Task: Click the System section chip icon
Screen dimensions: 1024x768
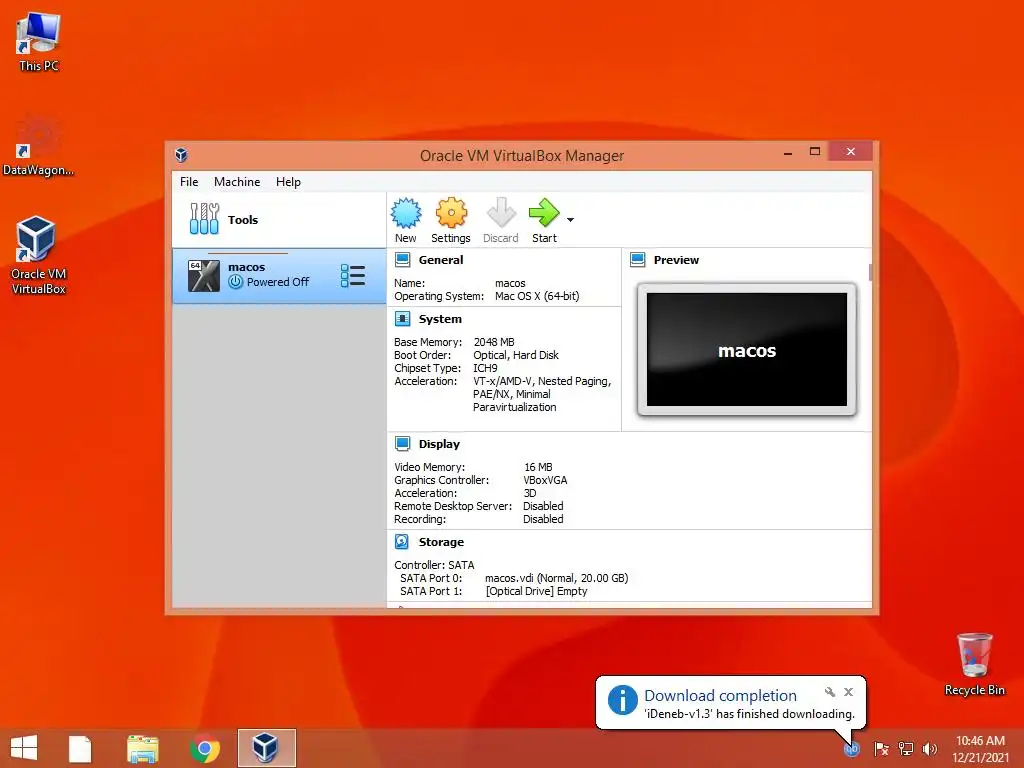Action: pyautogui.click(x=403, y=319)
